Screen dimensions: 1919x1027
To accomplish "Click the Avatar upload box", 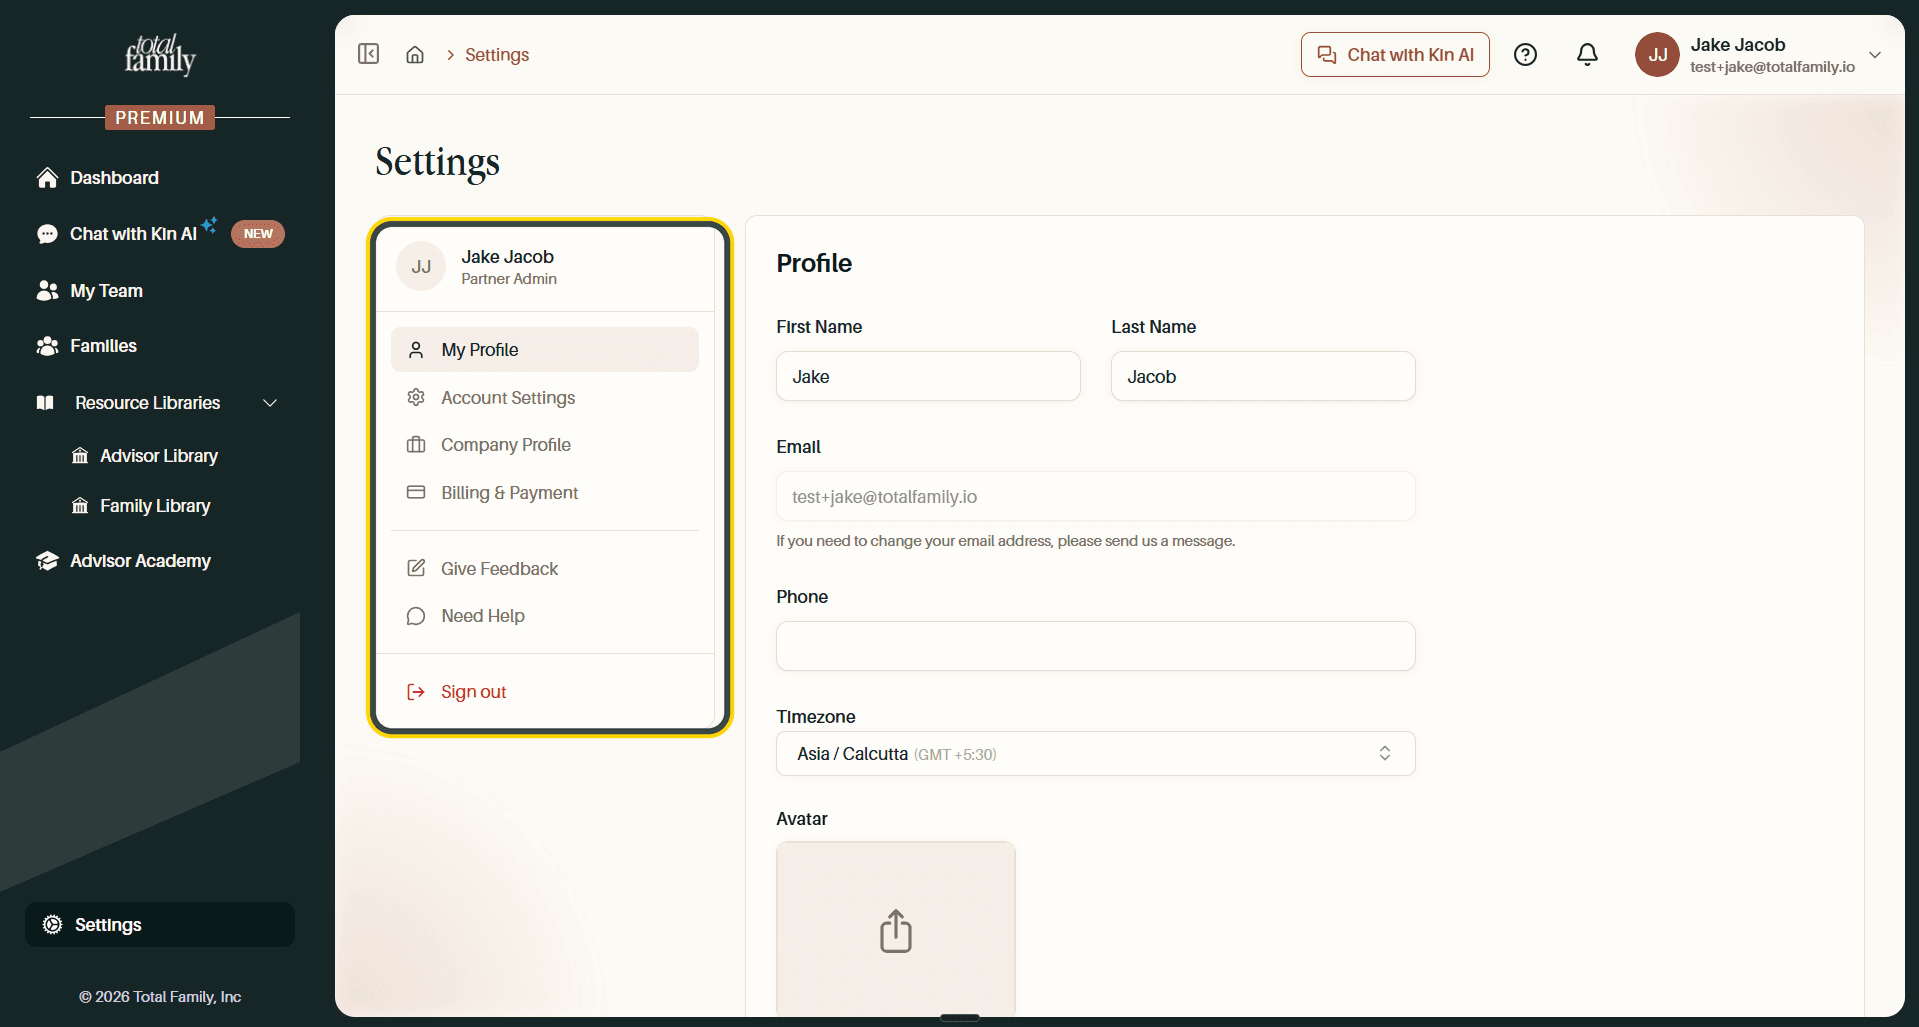I will (x=896, y=929).
